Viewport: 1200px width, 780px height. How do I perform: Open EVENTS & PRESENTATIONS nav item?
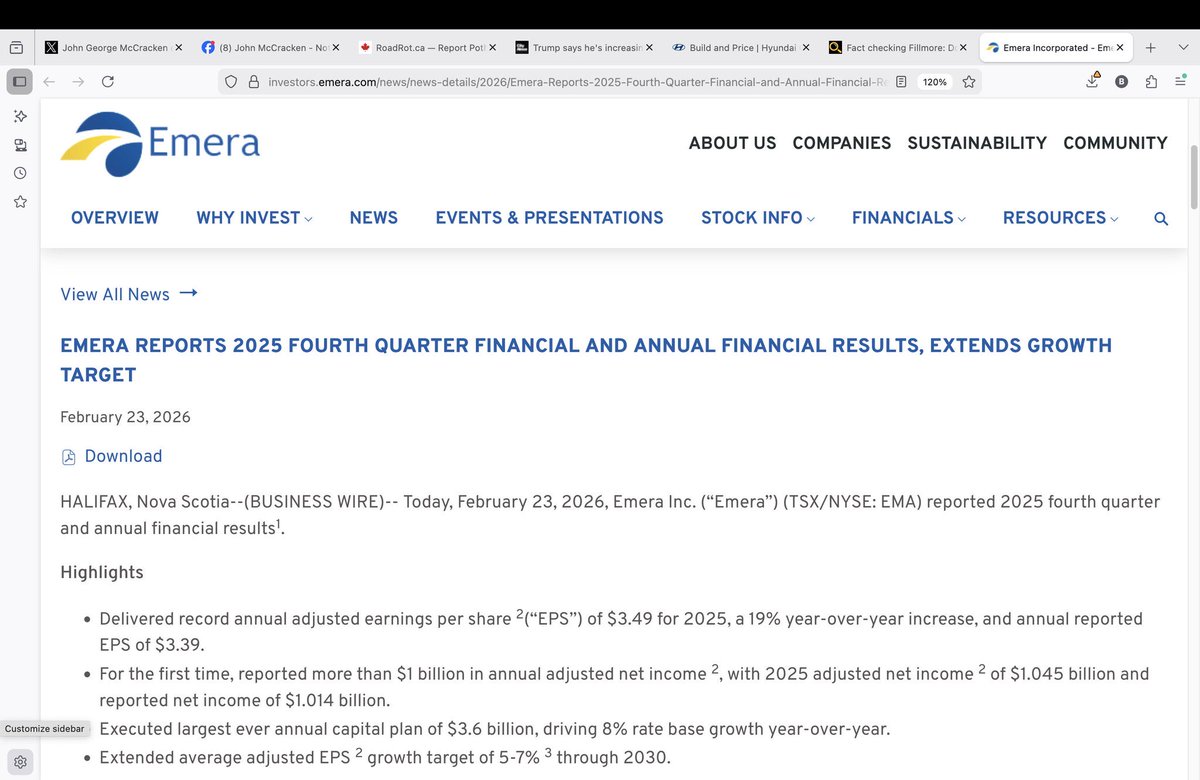[x=549, y=218]
